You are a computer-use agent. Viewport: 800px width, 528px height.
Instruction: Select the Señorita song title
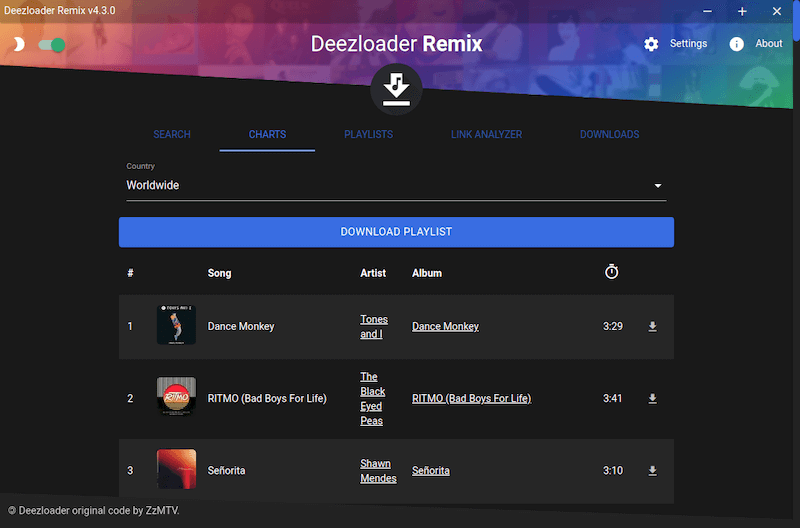[x=227, y=471]
